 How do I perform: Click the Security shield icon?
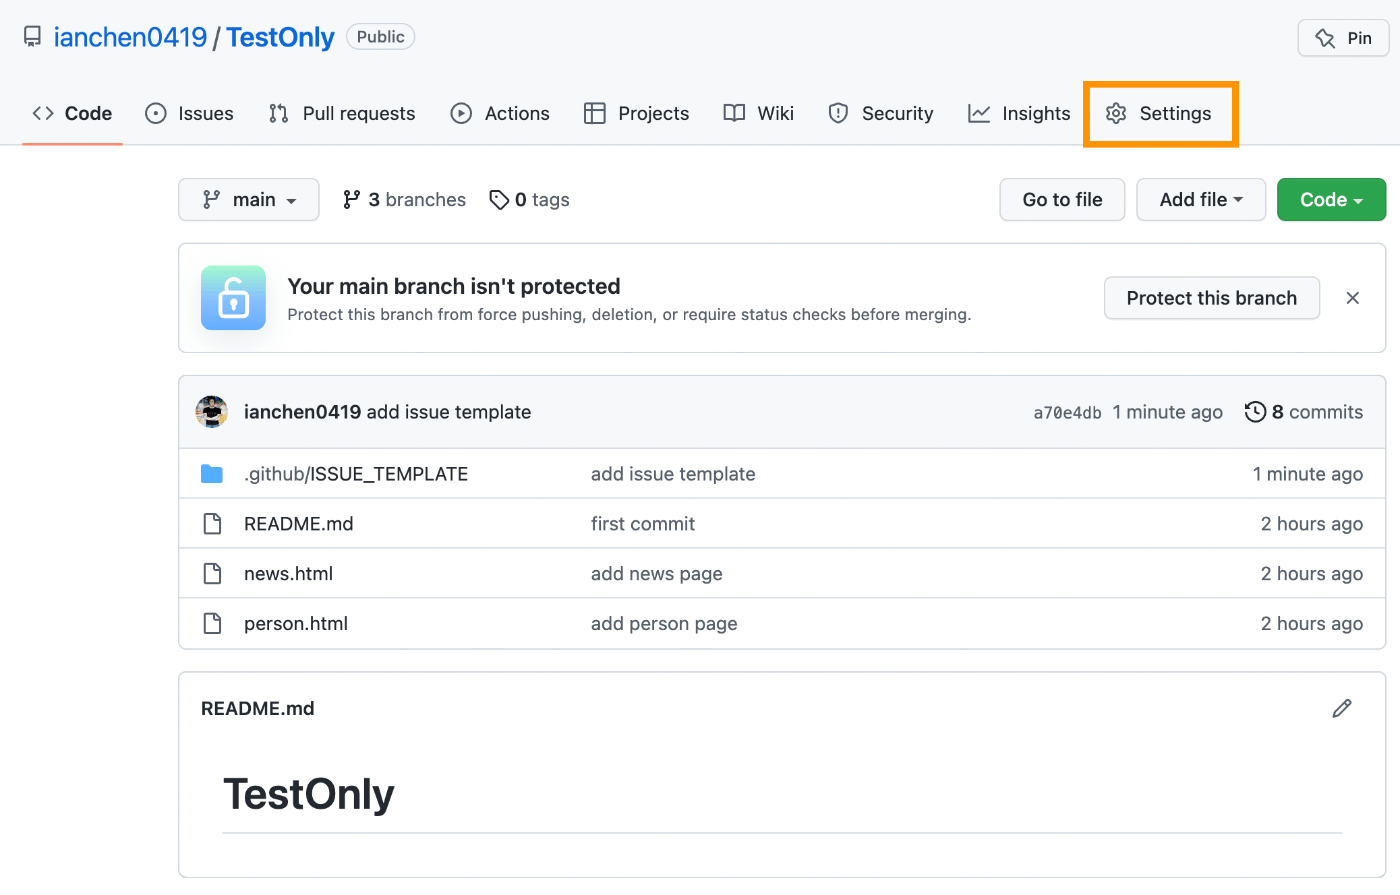(x=838, y=113)
